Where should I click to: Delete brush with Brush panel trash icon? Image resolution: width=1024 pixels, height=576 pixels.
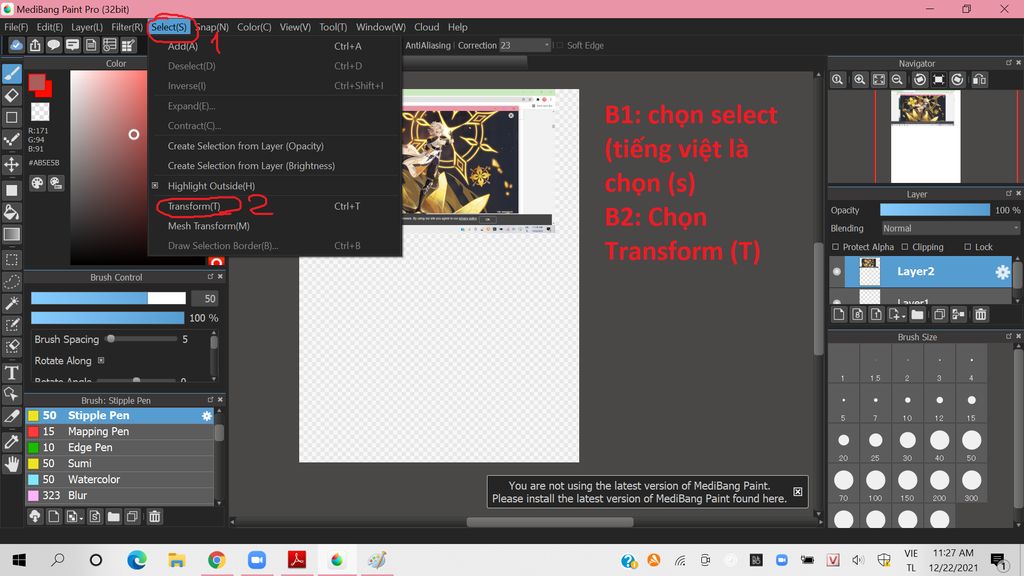click(x=154, y=517)
